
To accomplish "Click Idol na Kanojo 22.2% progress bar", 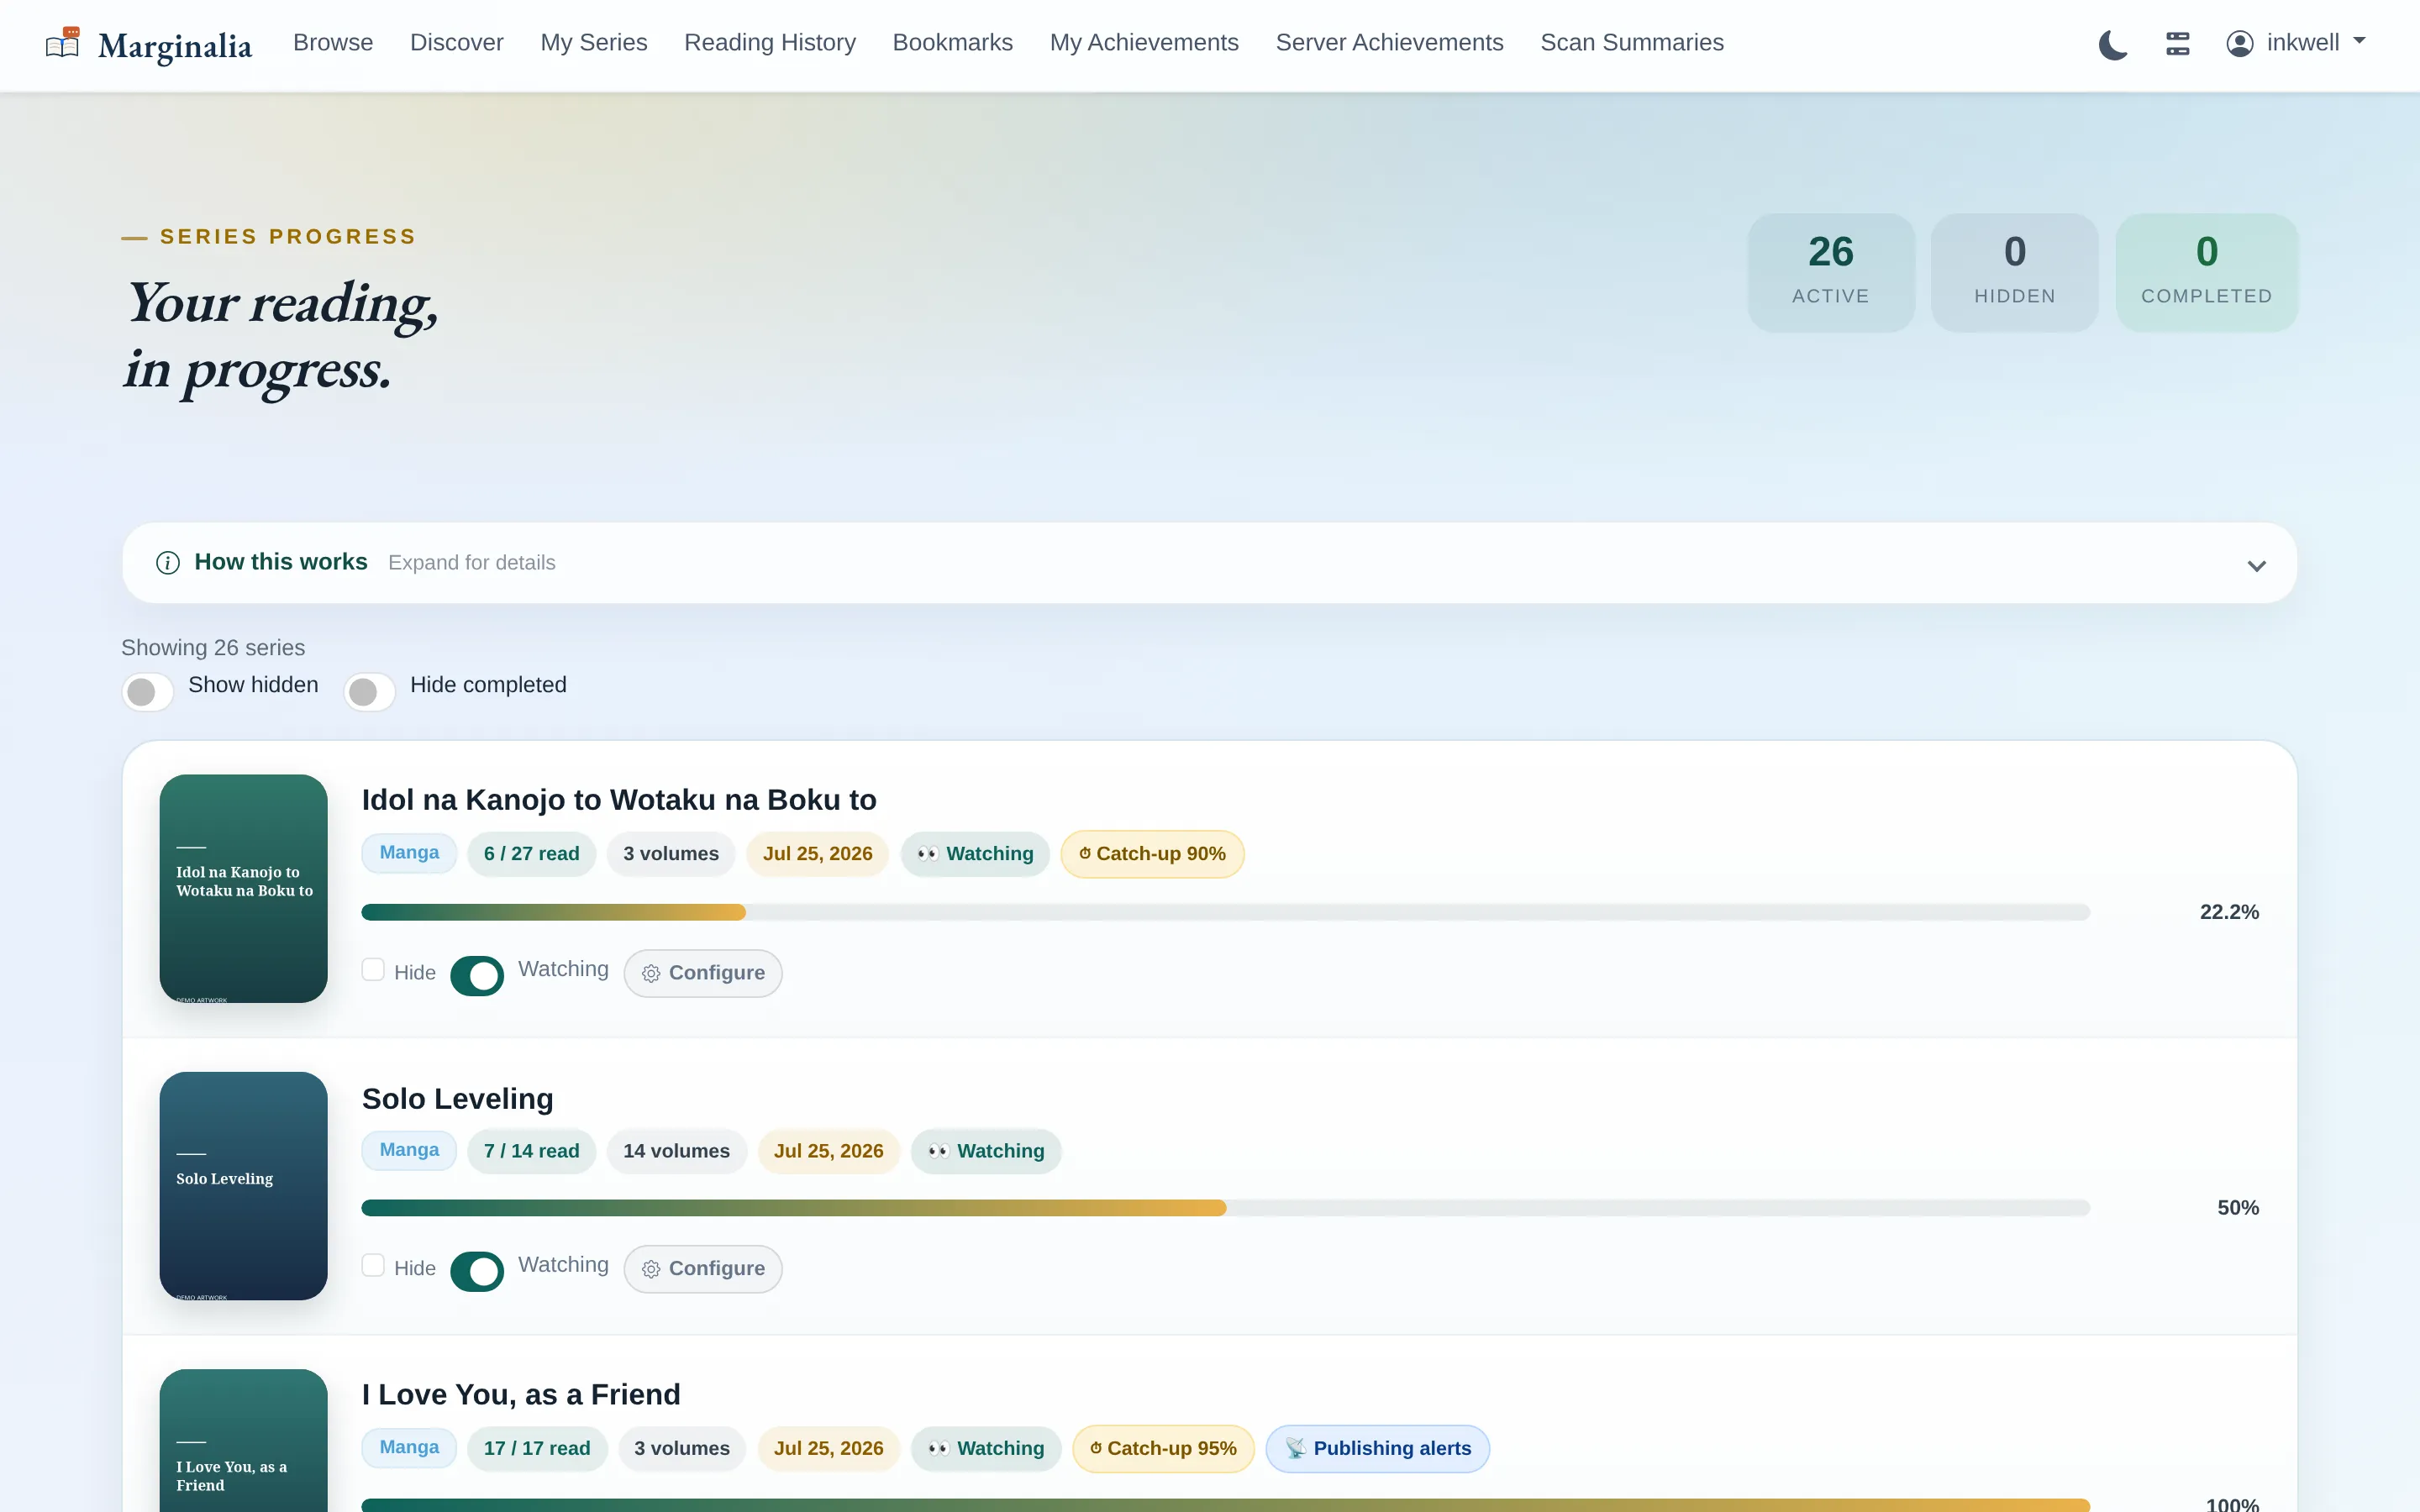I will pos(1225,912).
